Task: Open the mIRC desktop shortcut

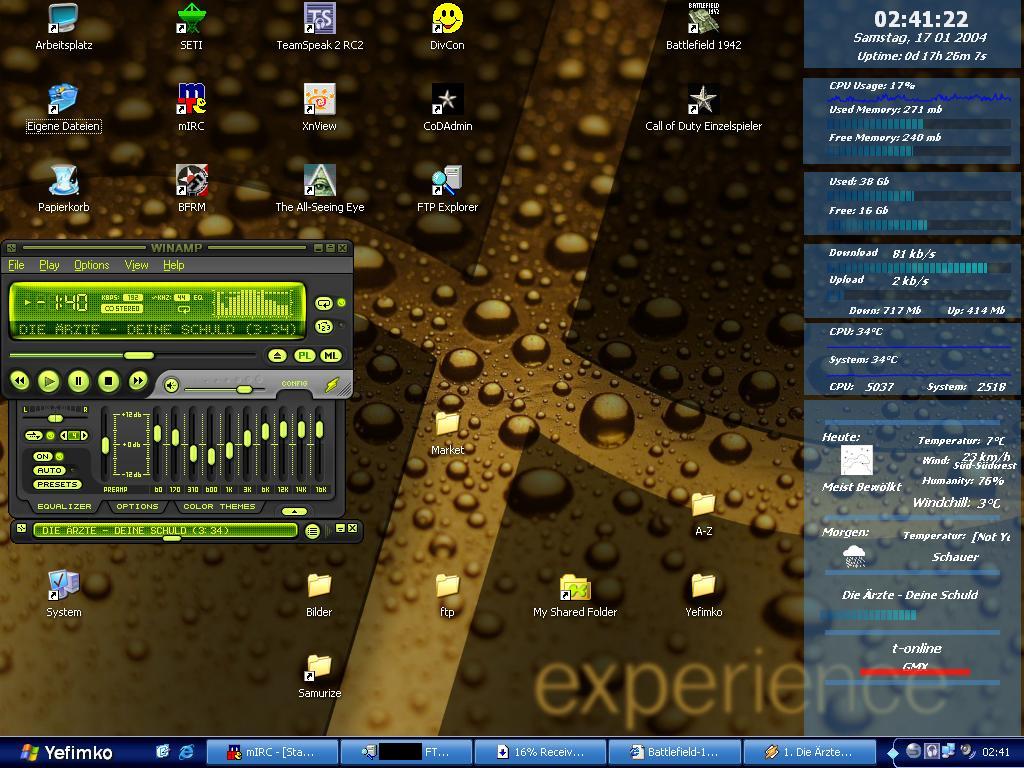Action: (191, 109)
